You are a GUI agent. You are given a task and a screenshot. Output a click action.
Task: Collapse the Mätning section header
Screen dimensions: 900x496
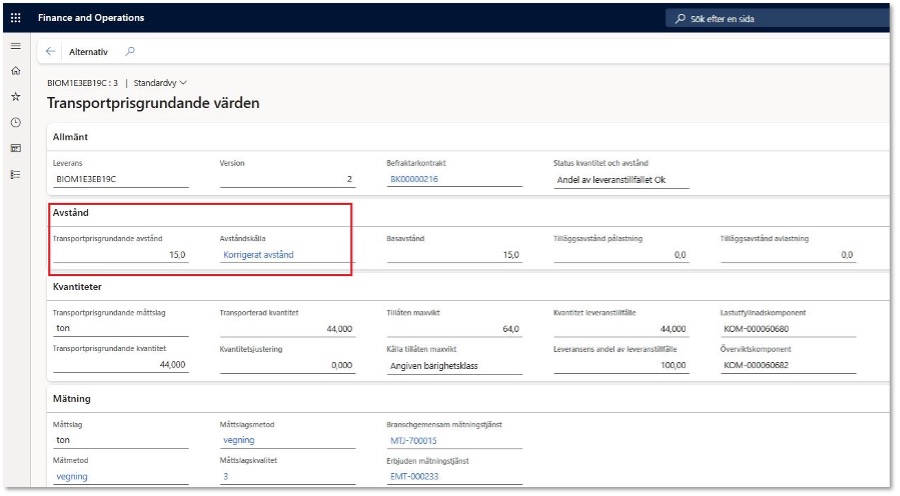[x=72, y=398]
